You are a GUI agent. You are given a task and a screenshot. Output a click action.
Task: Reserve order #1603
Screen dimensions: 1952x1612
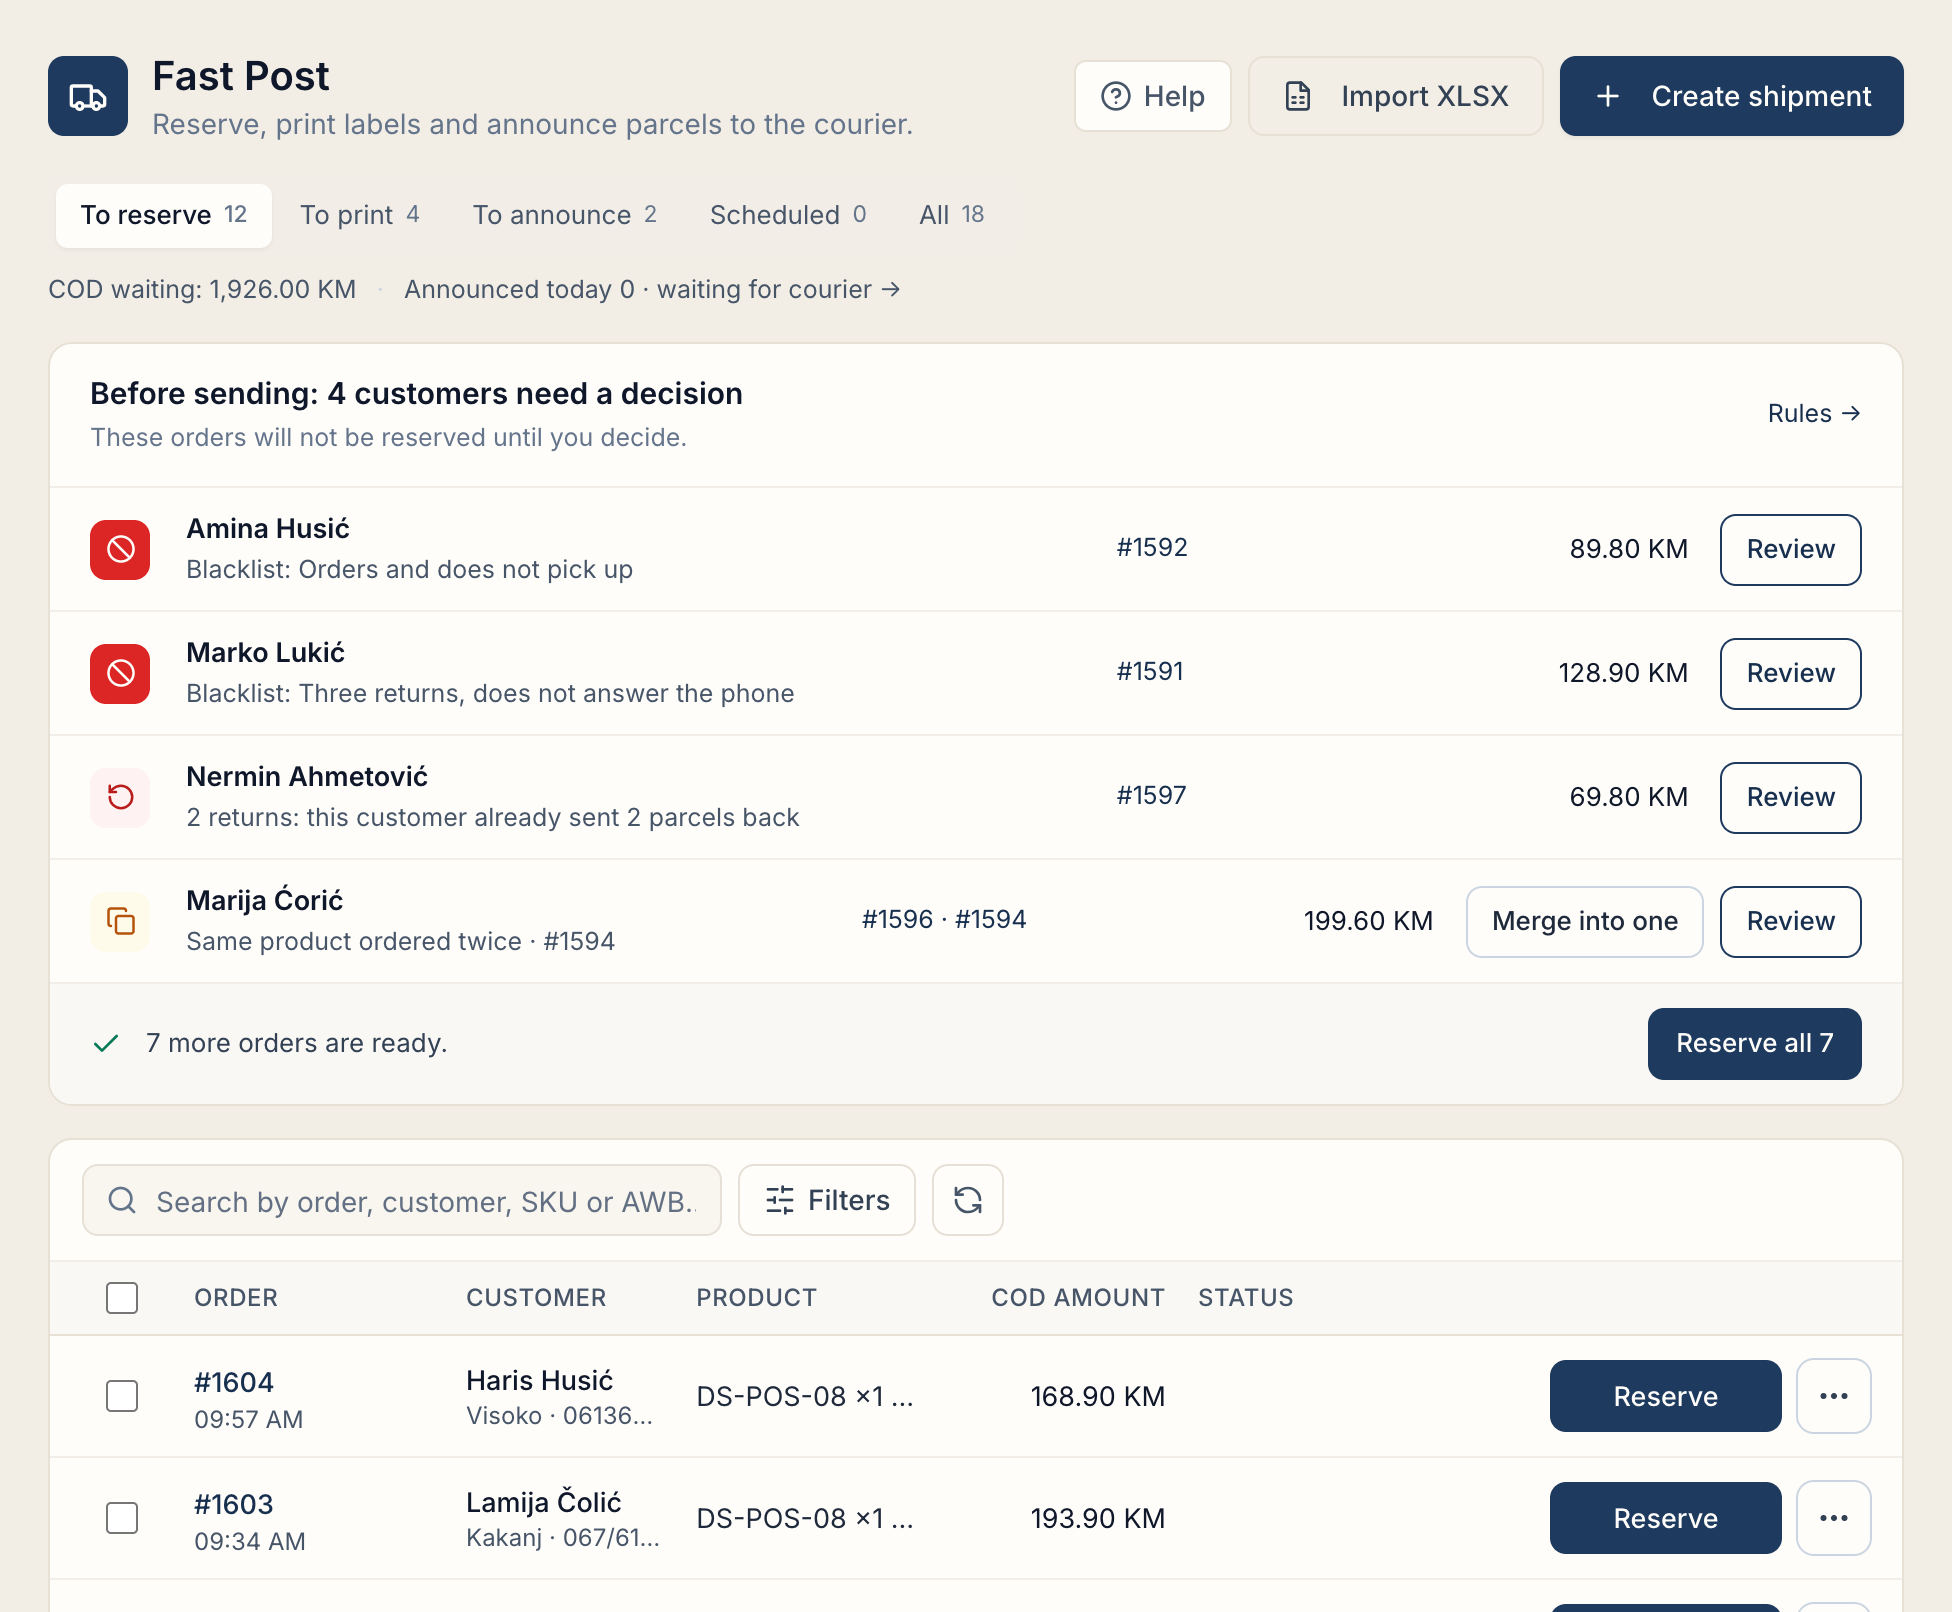(x=1665, y=1517)
